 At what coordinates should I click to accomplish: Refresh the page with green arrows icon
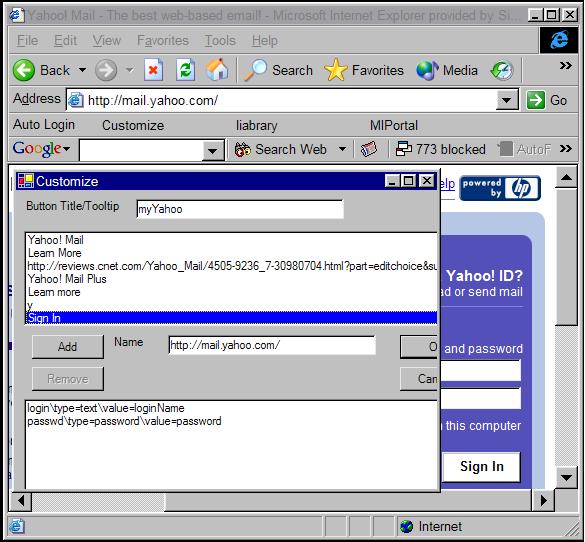185,70
